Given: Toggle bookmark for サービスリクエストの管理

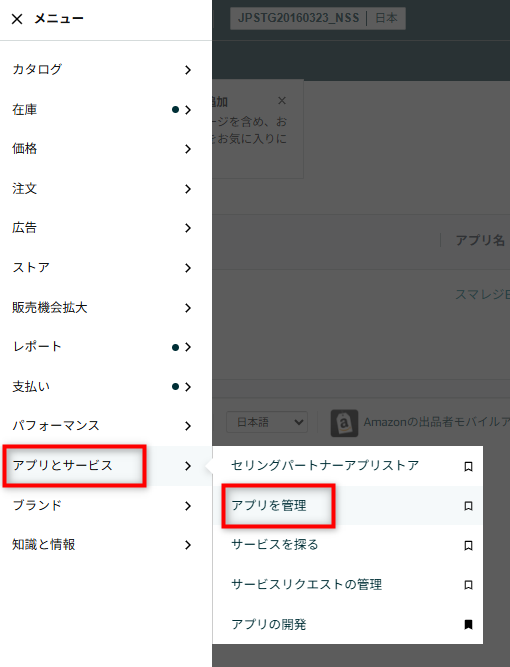Looking at the screenshot, I should (x=468, y=585).
